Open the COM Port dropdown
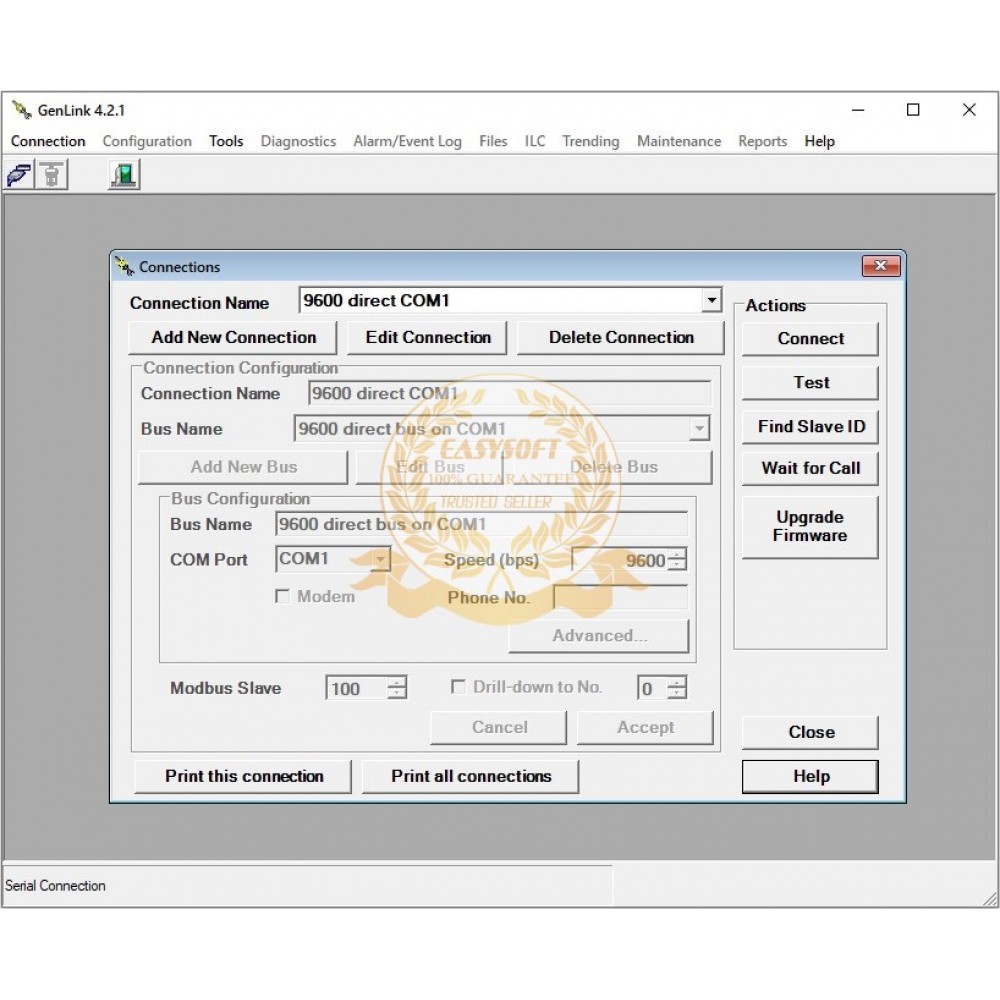 [380, 559]
